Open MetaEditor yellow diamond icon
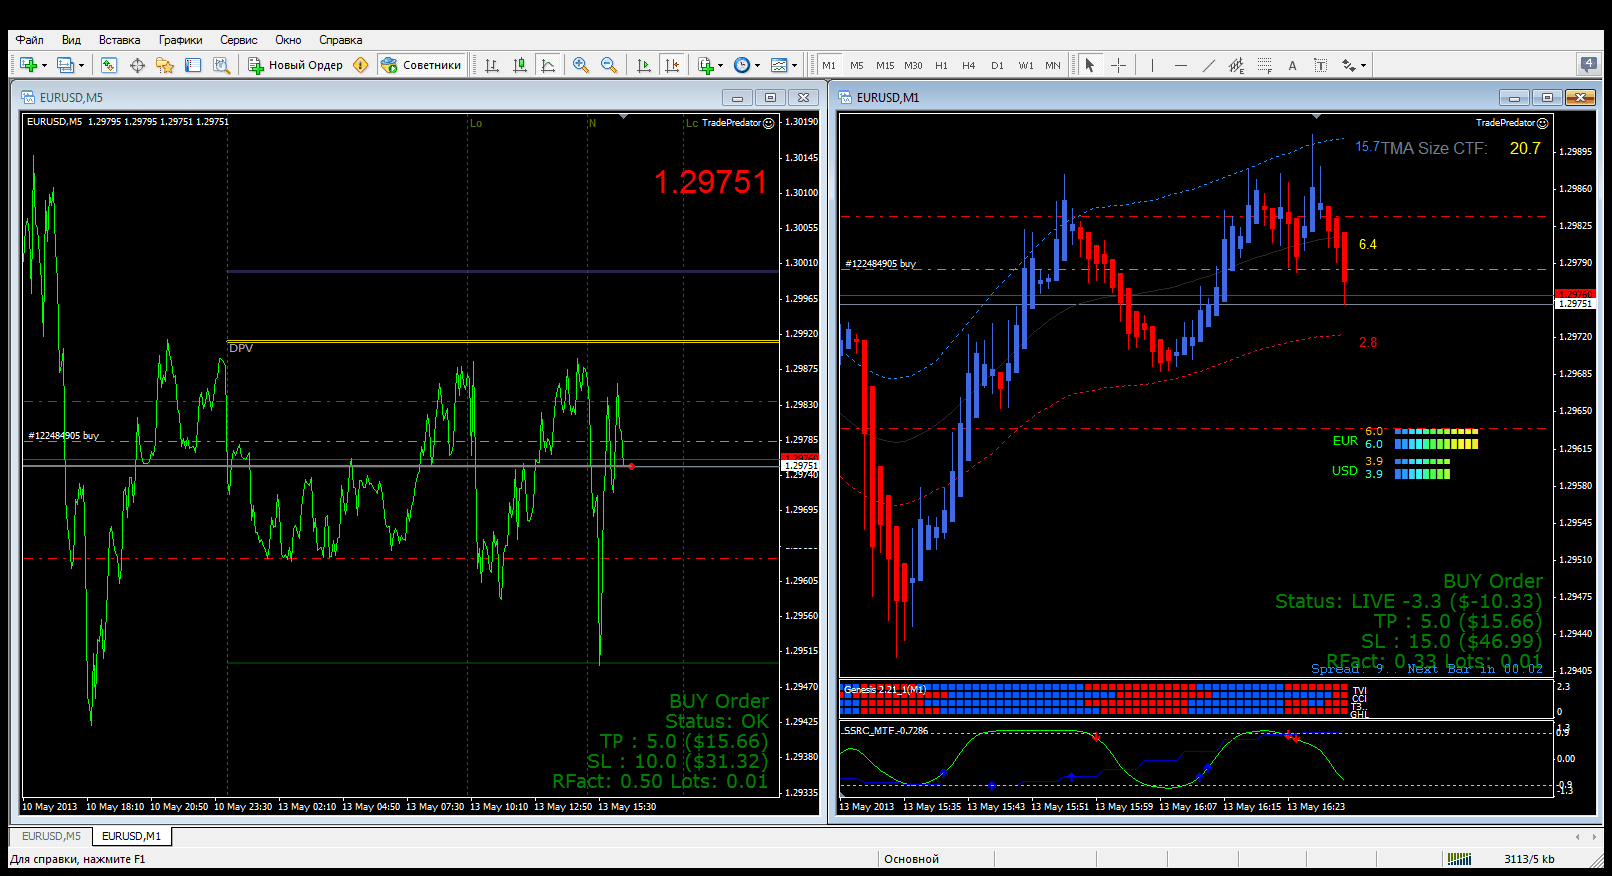 coord(361,65)
